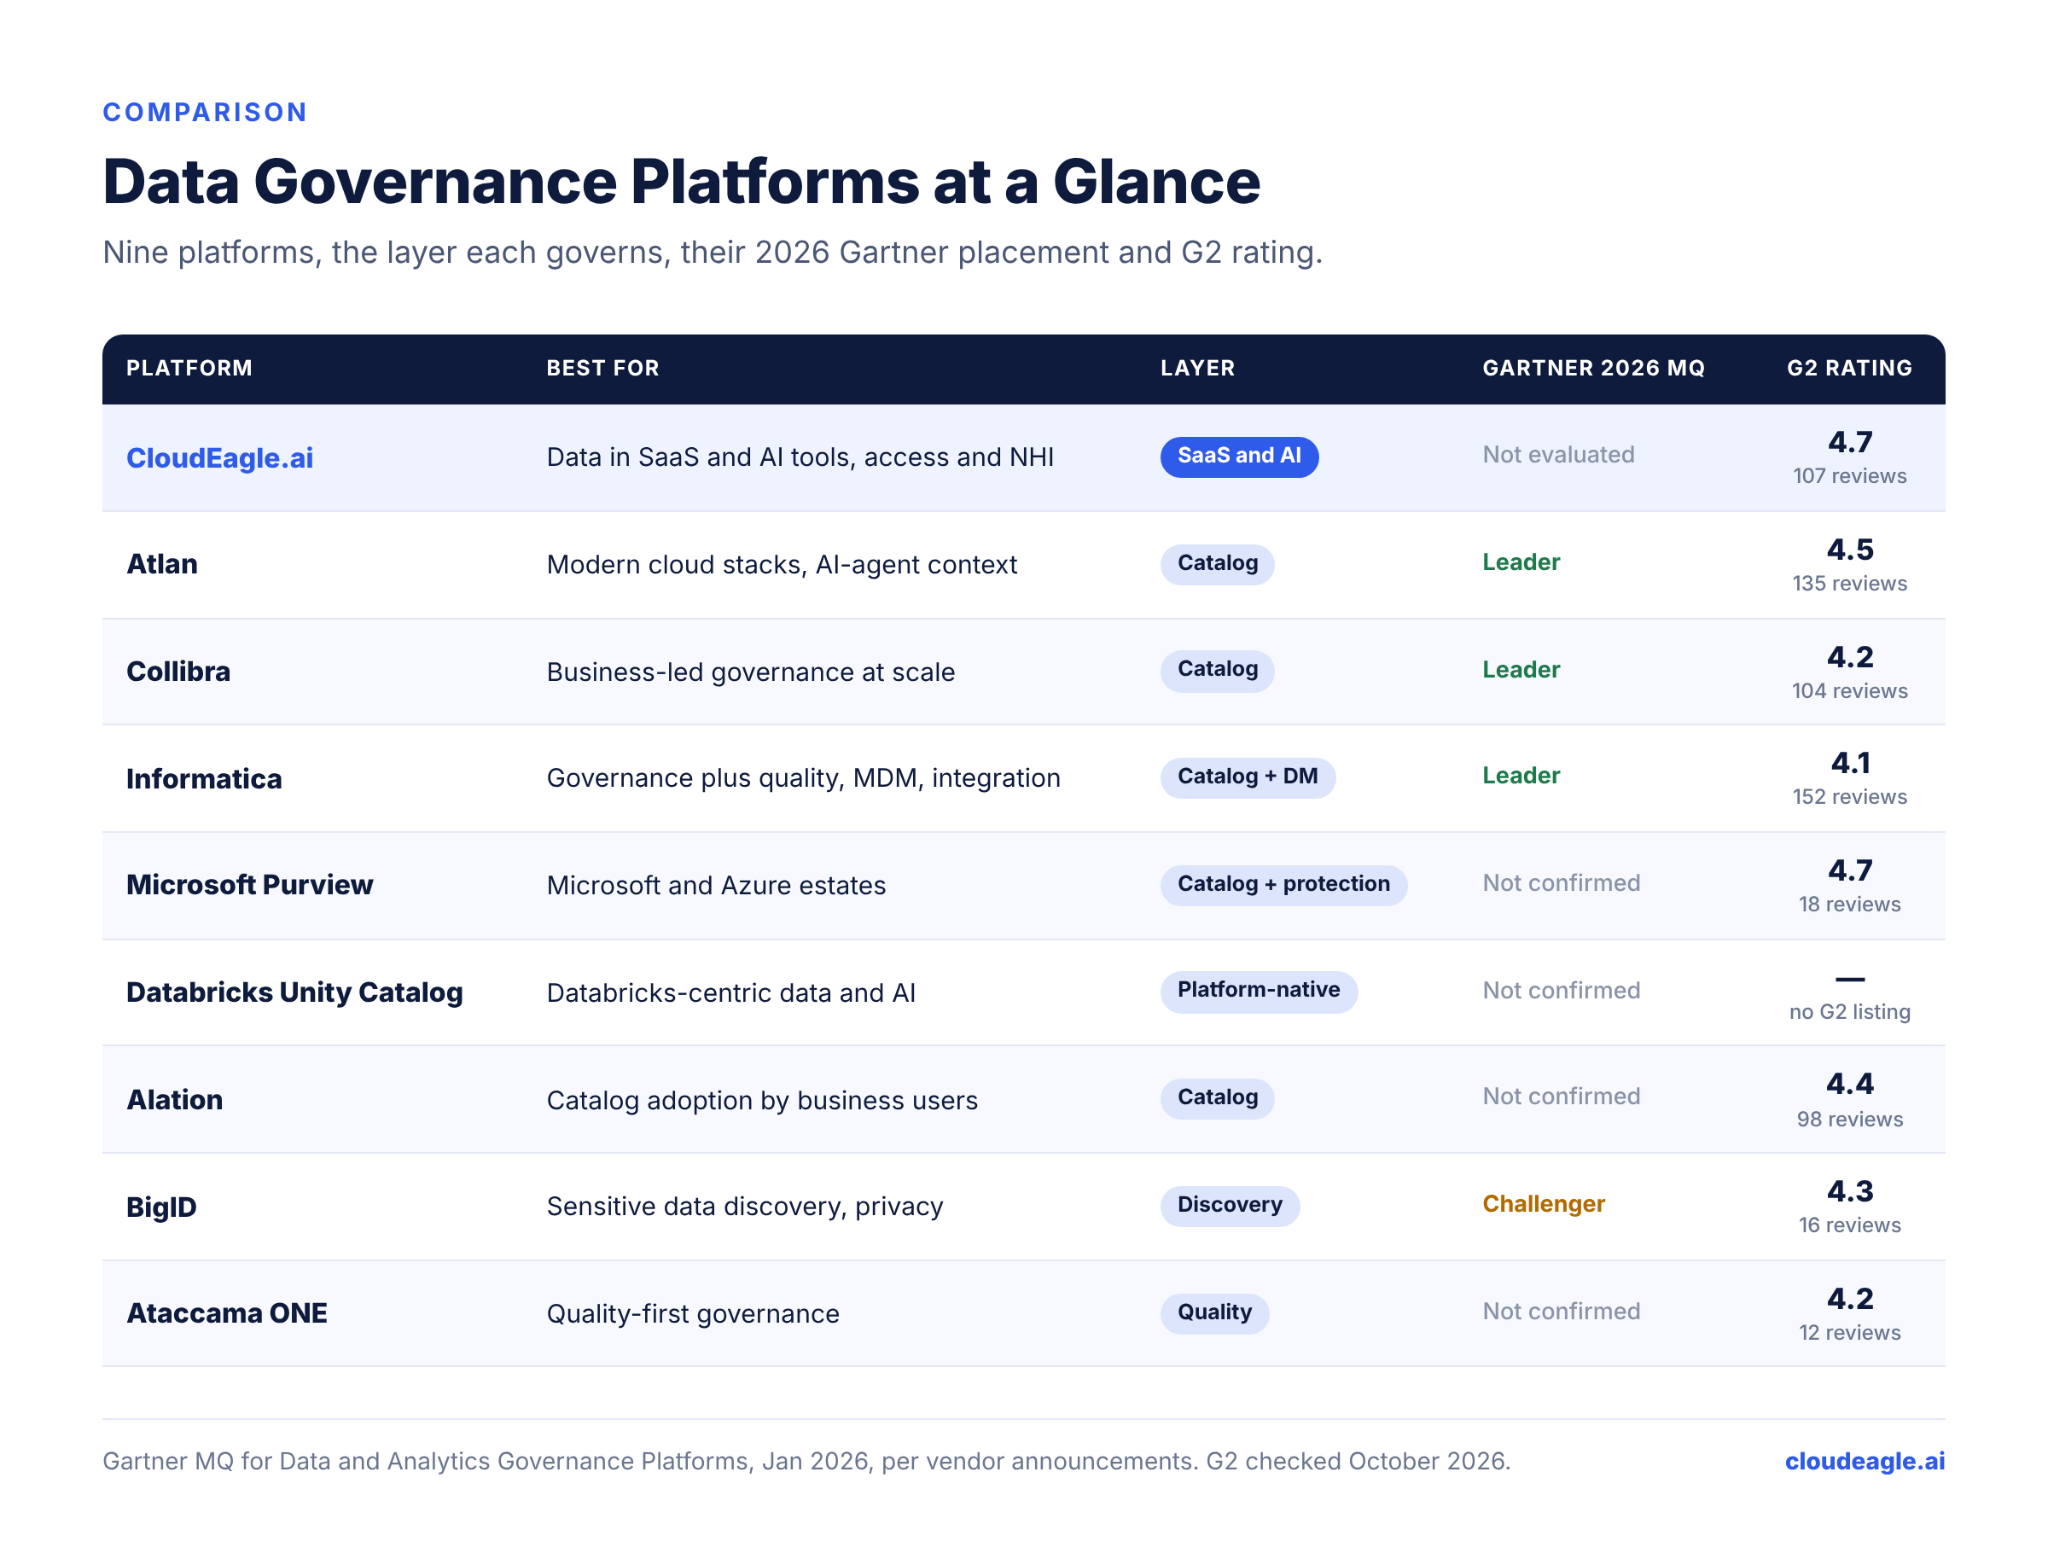This screenshot has height=1551, width=2048.
Task: Click the Not evaluated Gartner status
Action: [x=1558, y=454]
